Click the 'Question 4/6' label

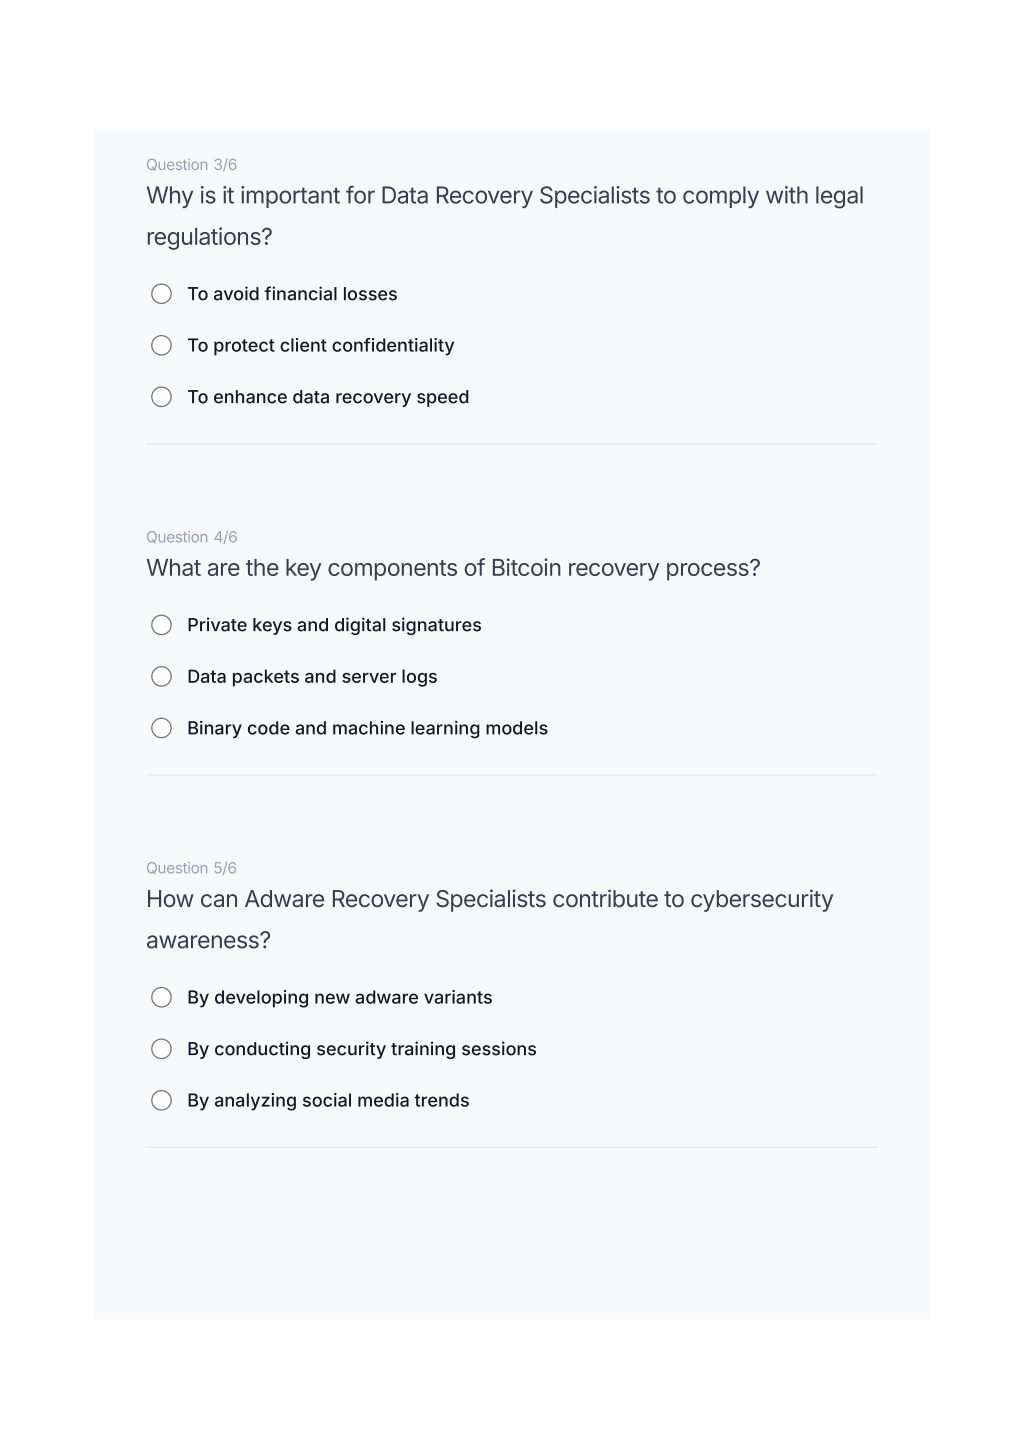191,537
